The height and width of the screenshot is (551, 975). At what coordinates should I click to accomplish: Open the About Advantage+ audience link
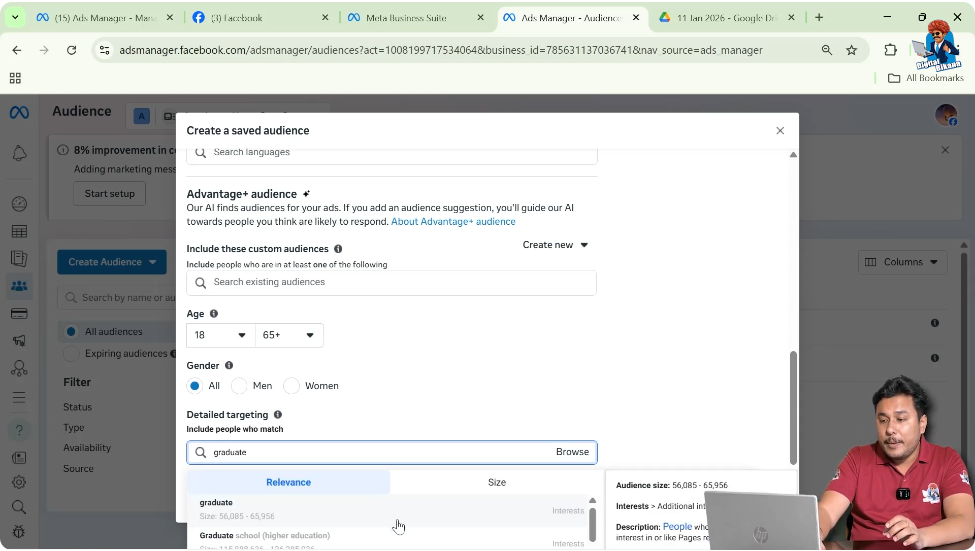pos(453,221)
